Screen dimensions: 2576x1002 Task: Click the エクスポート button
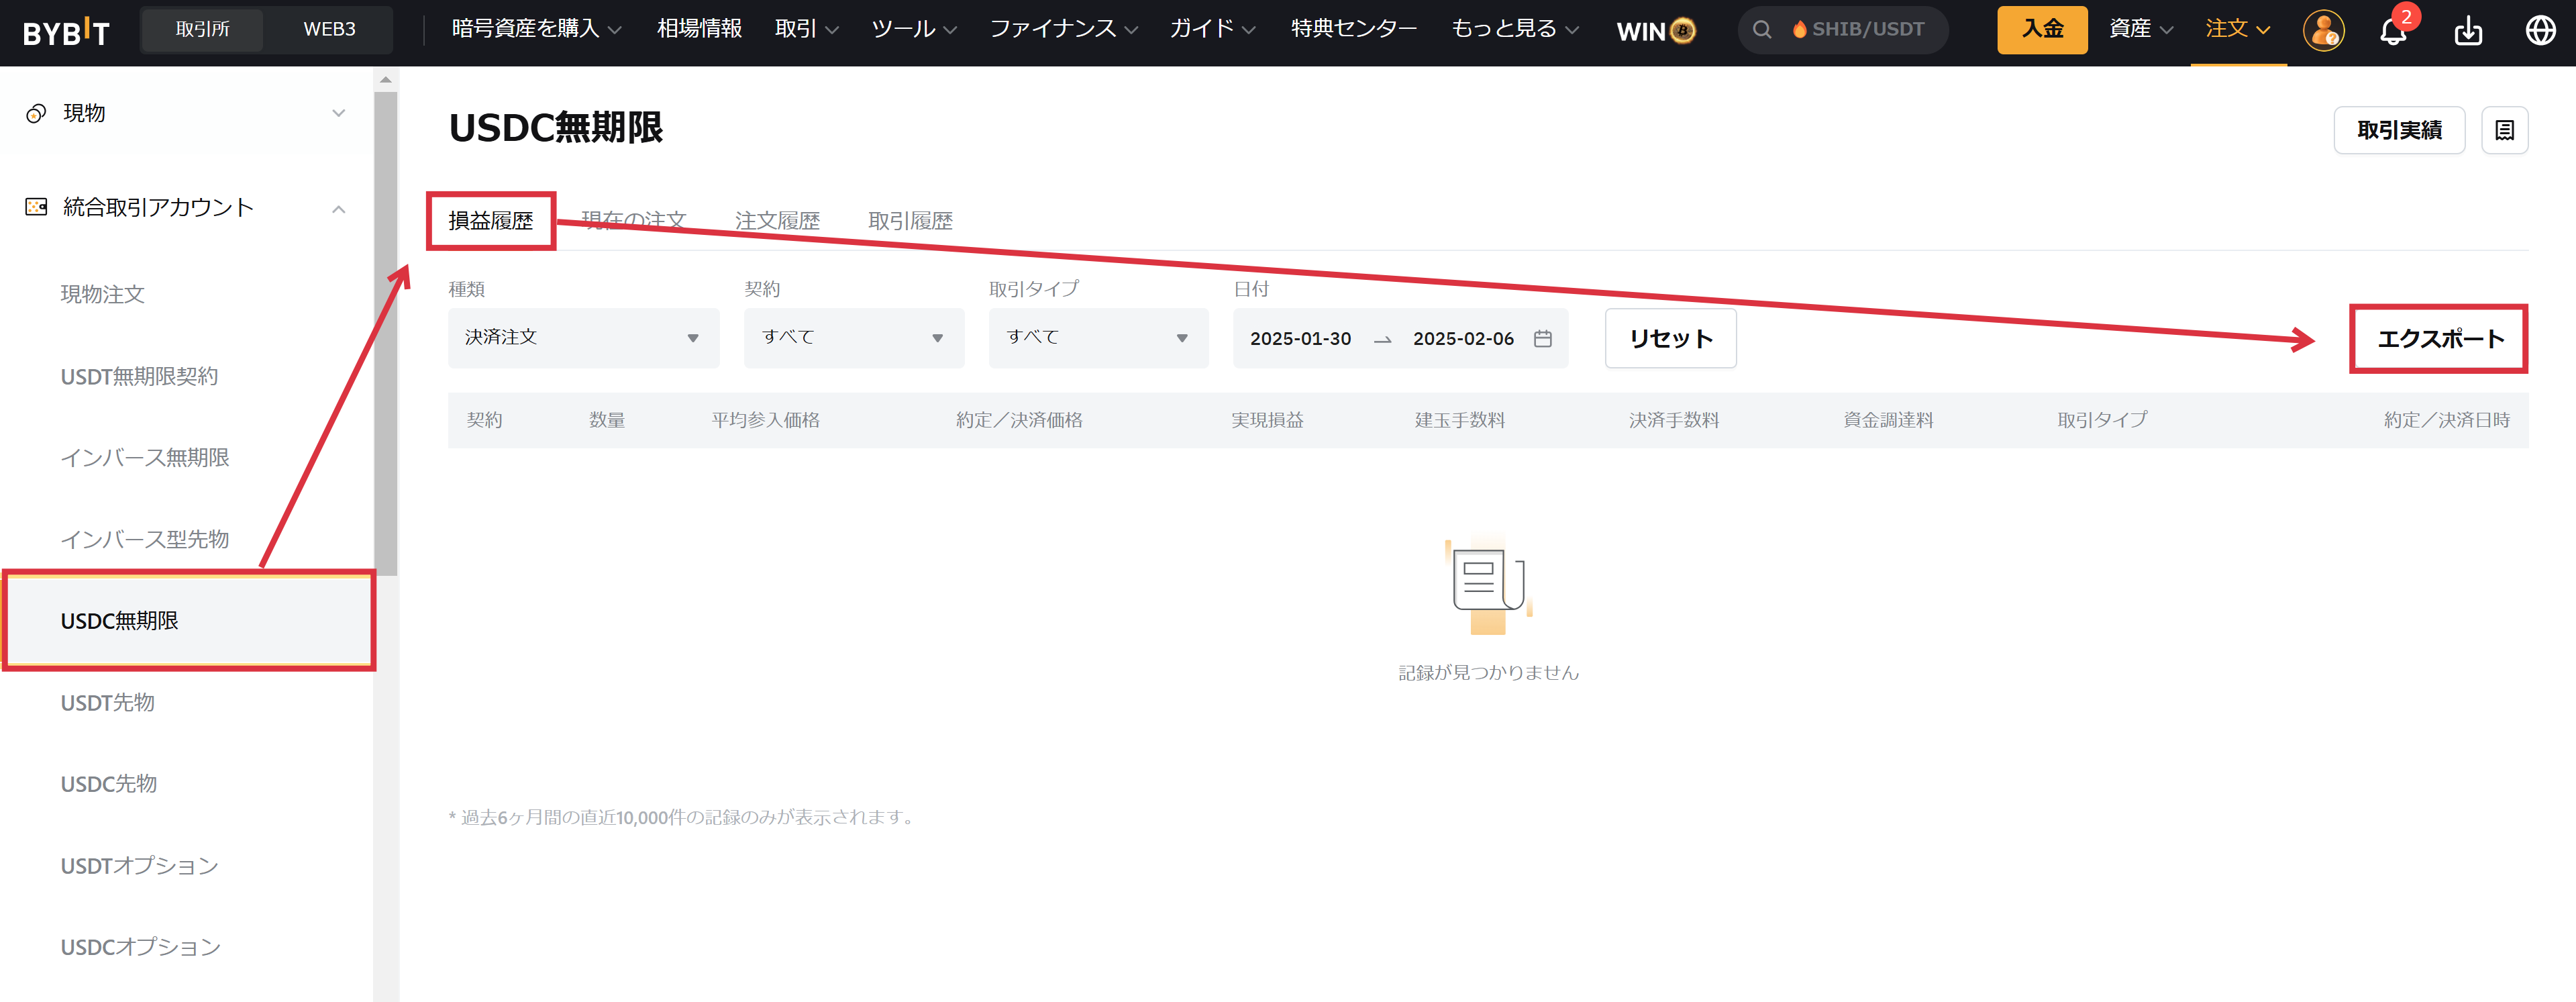(x=2440, y=339)
